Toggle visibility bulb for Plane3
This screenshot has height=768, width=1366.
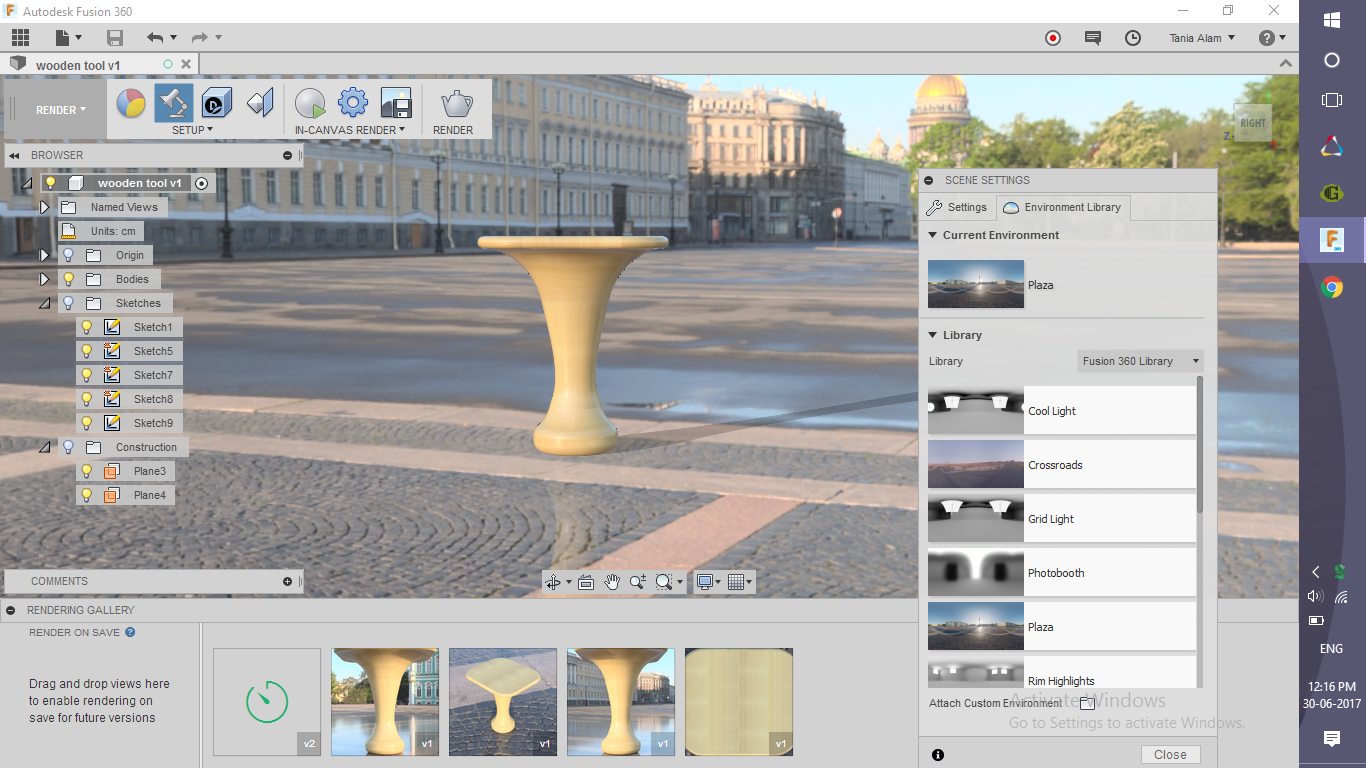coord(87,471)
